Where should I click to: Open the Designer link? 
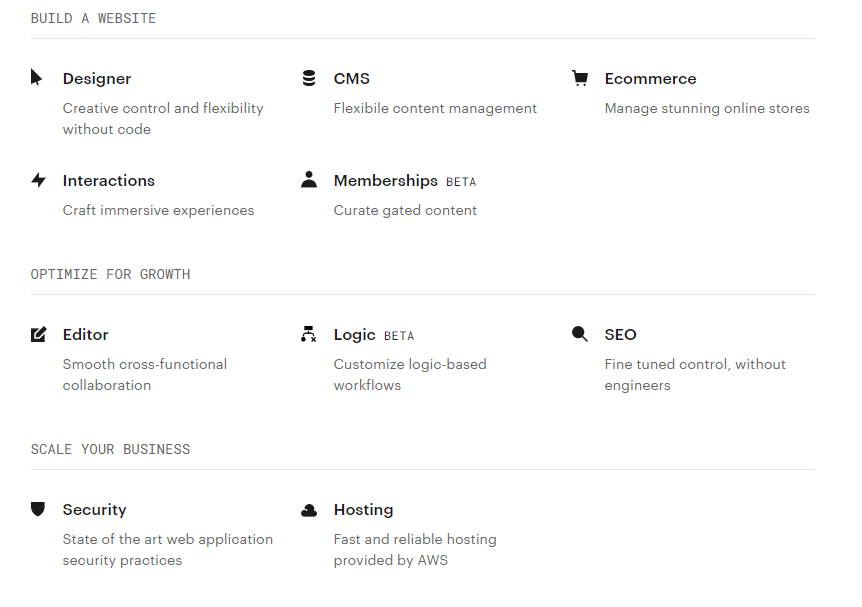point(97,79)
